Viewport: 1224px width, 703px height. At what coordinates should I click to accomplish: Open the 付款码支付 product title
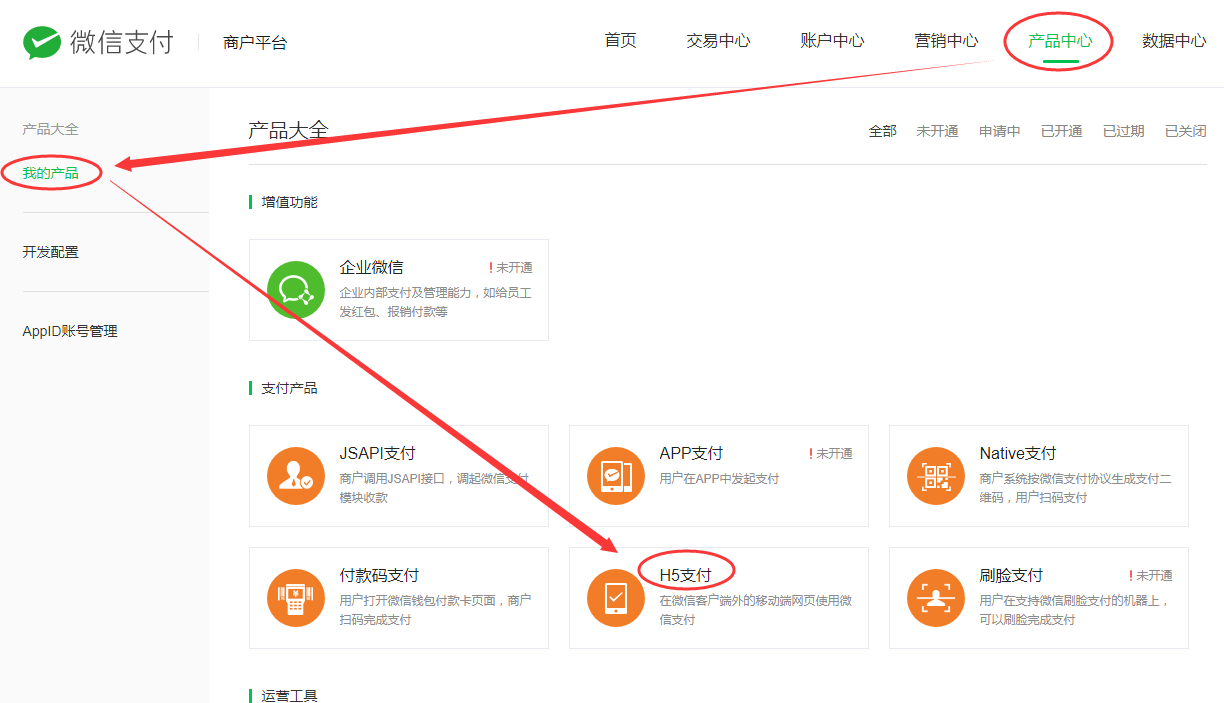click(379, 575)
